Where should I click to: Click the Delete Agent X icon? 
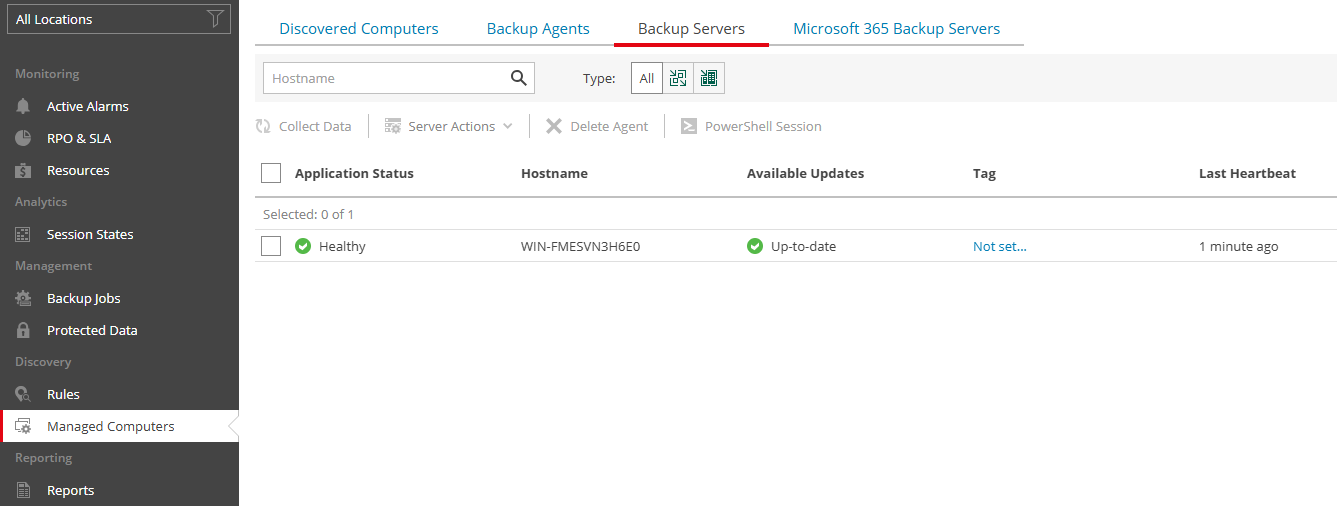[x=554, y=126]
